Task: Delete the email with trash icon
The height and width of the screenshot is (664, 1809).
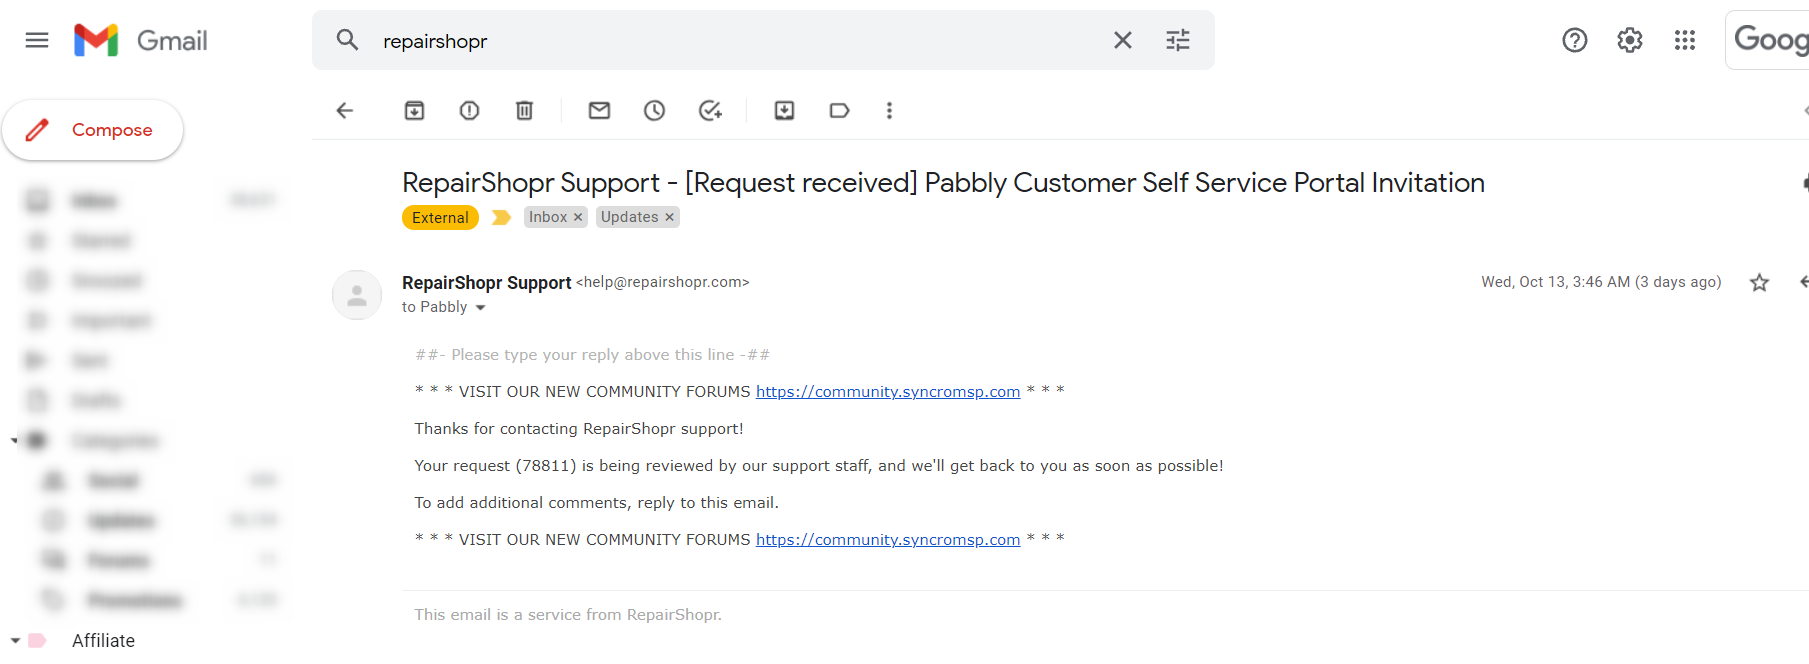Action: coord(524,110)
